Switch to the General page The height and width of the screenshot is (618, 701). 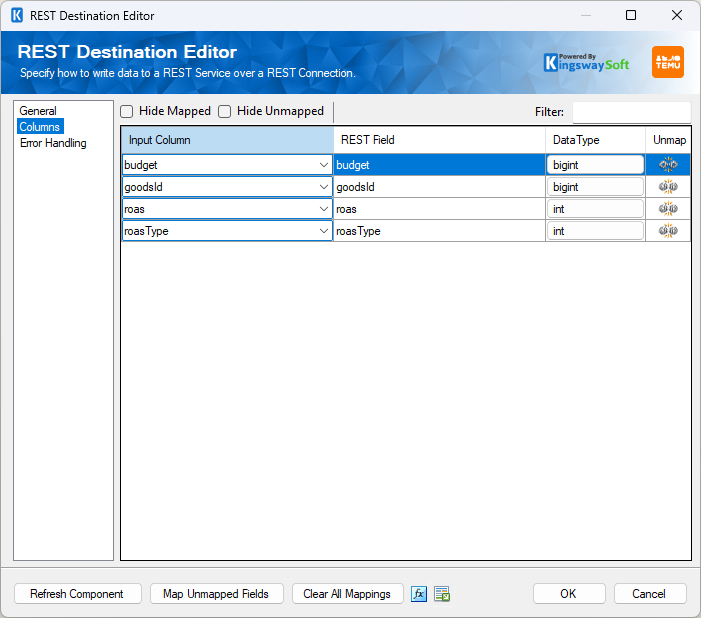(38, 111)
